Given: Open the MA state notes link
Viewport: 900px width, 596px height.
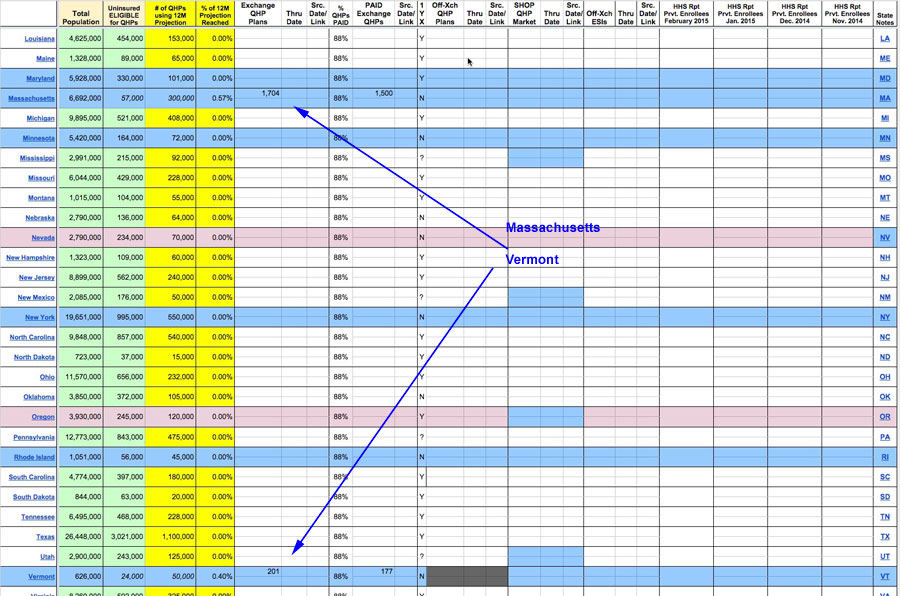Looking at the screenshot, I should (884, 98).
